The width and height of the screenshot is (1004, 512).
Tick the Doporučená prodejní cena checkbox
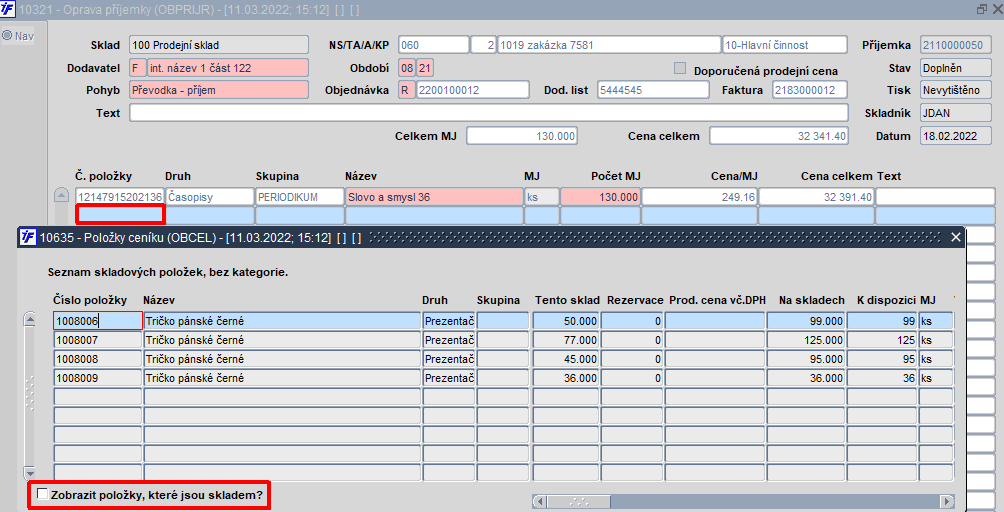[680, 68]
